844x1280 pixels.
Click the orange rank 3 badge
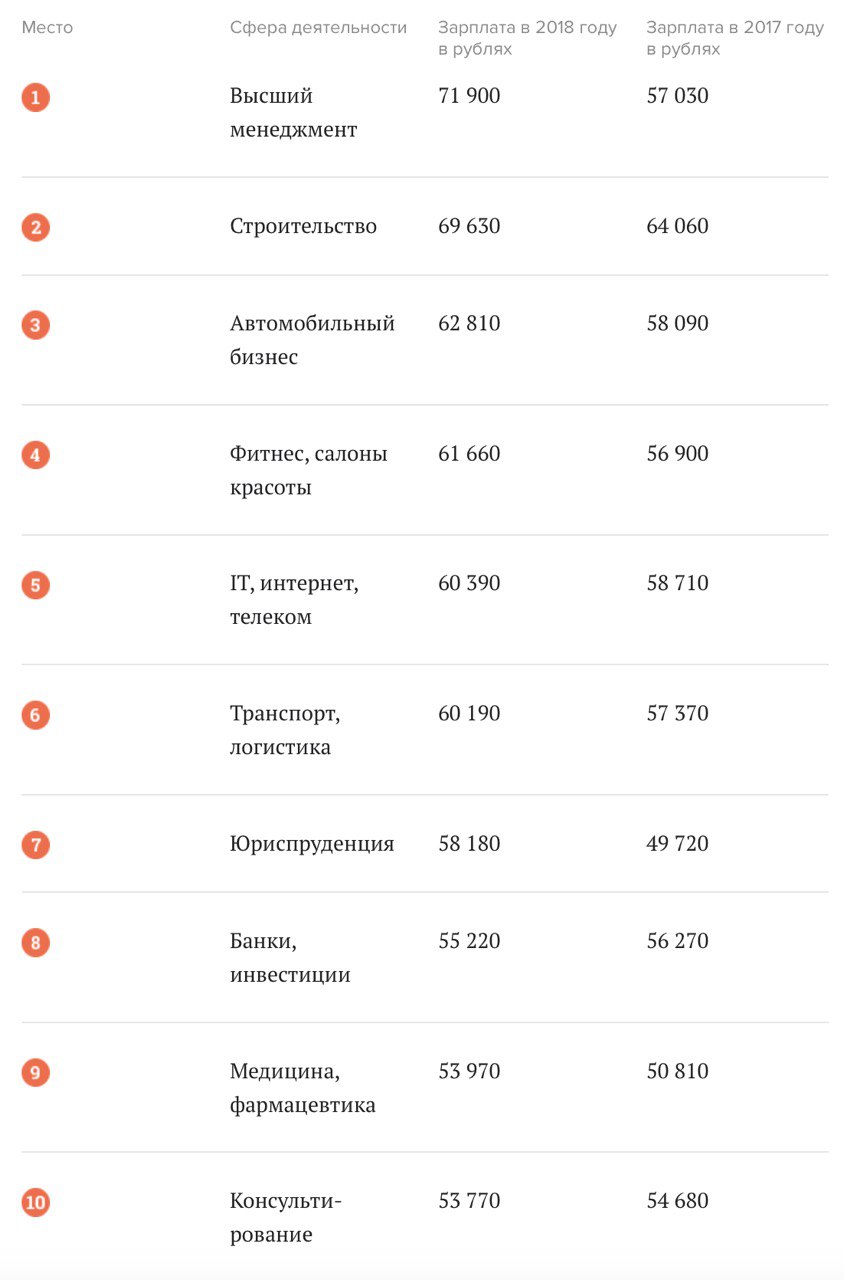pos(35,325)
